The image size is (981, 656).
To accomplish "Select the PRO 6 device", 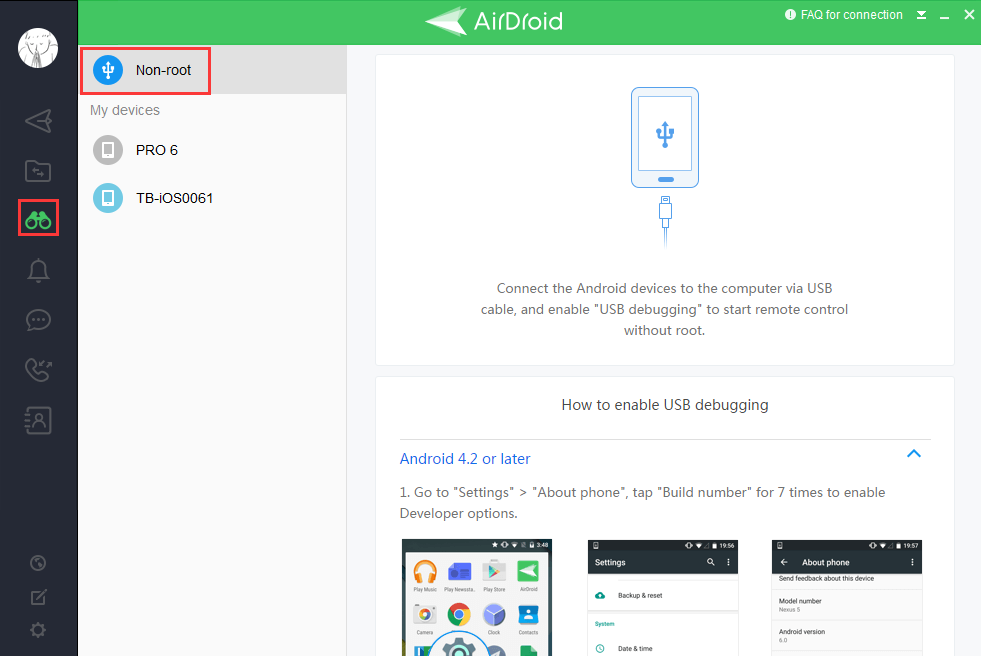I will point(213,150).
